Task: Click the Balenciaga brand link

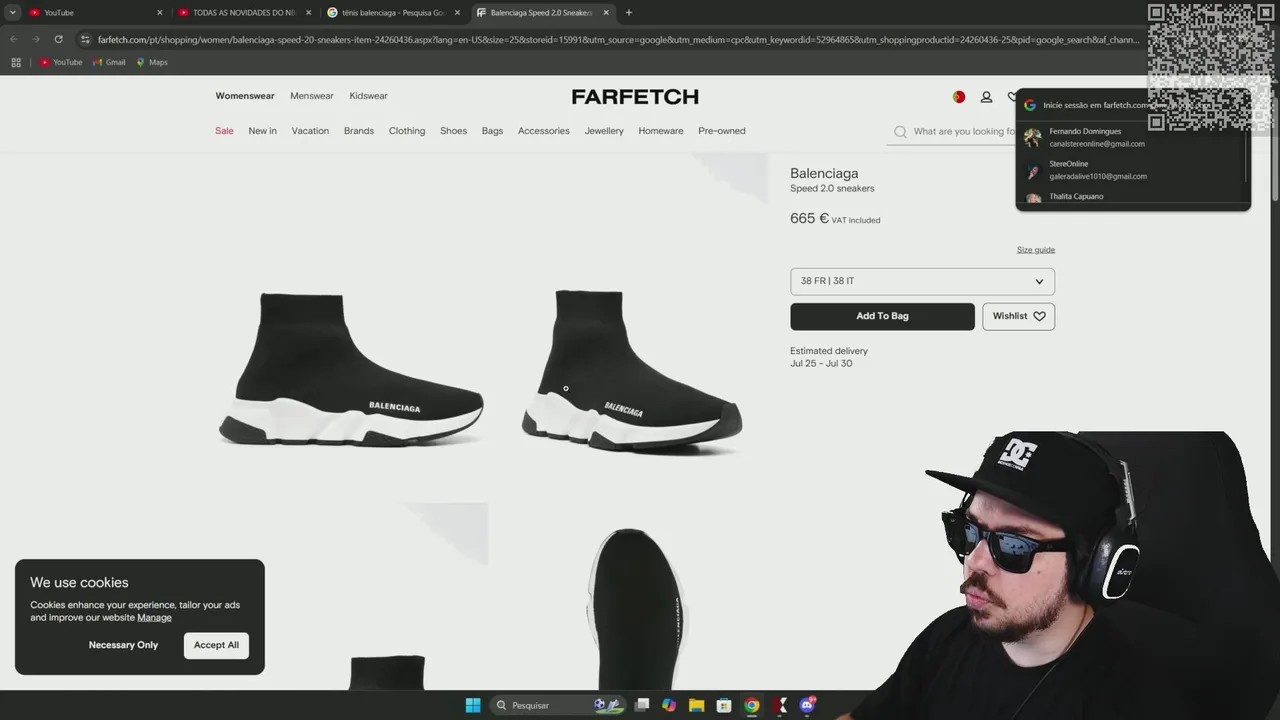Action: (x=824, y=173)
